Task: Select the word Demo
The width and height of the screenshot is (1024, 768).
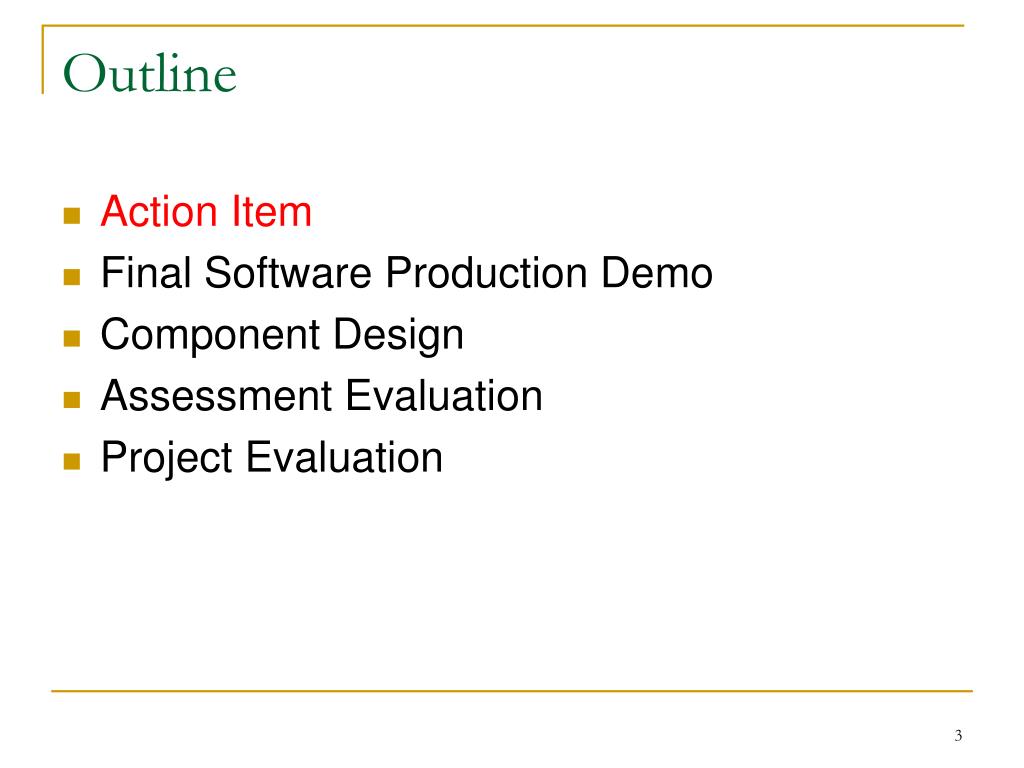Action: (657, 272)
